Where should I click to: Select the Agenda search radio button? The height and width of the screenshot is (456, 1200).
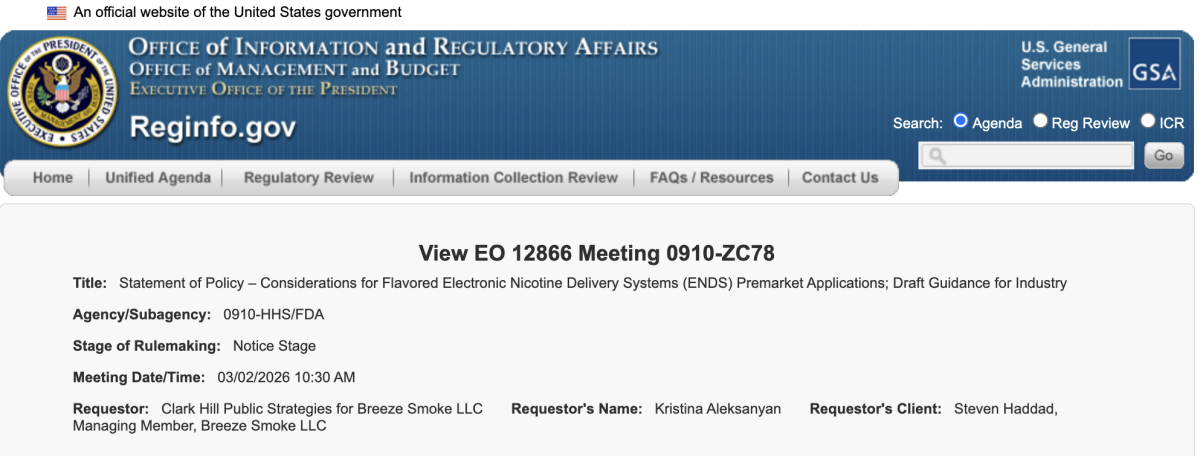[x=961, y=122]
